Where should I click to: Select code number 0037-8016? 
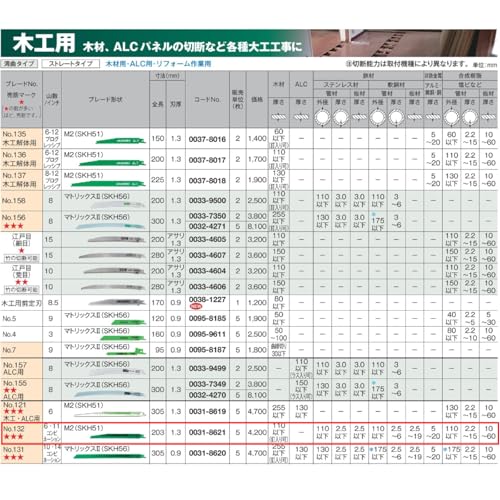point(207,139)
